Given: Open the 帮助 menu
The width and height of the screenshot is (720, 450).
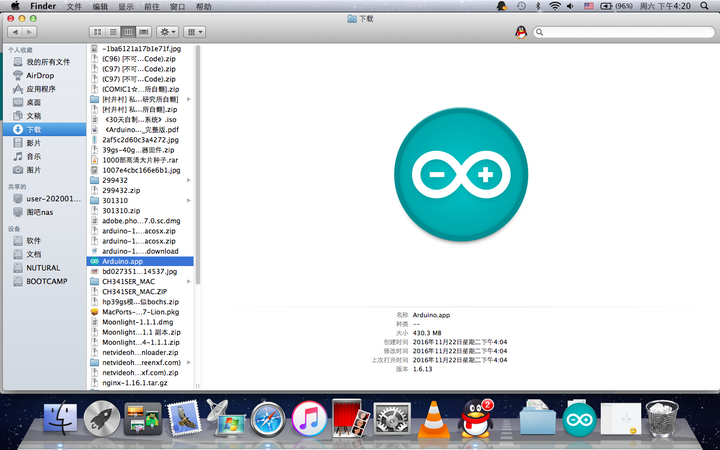Looking at the screenshot, I should tap(203, 6).
